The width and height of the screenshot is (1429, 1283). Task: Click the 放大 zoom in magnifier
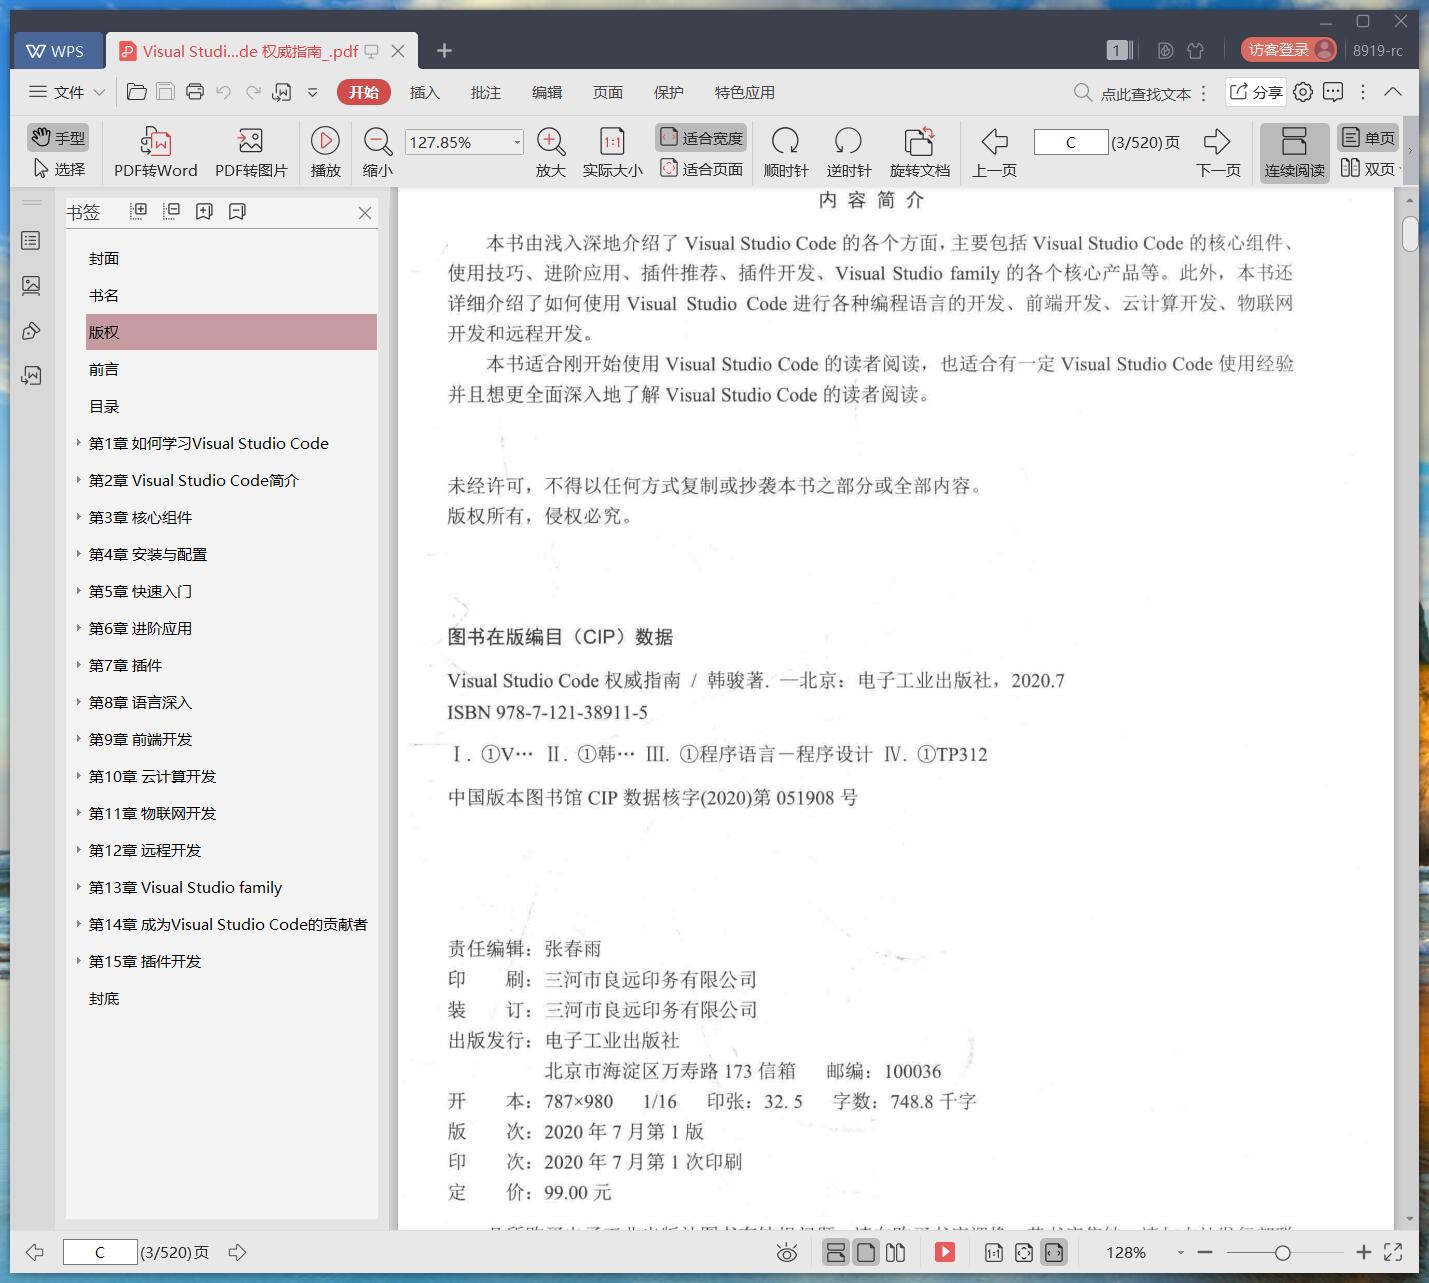pyautogui.click(x=551, y=152)
